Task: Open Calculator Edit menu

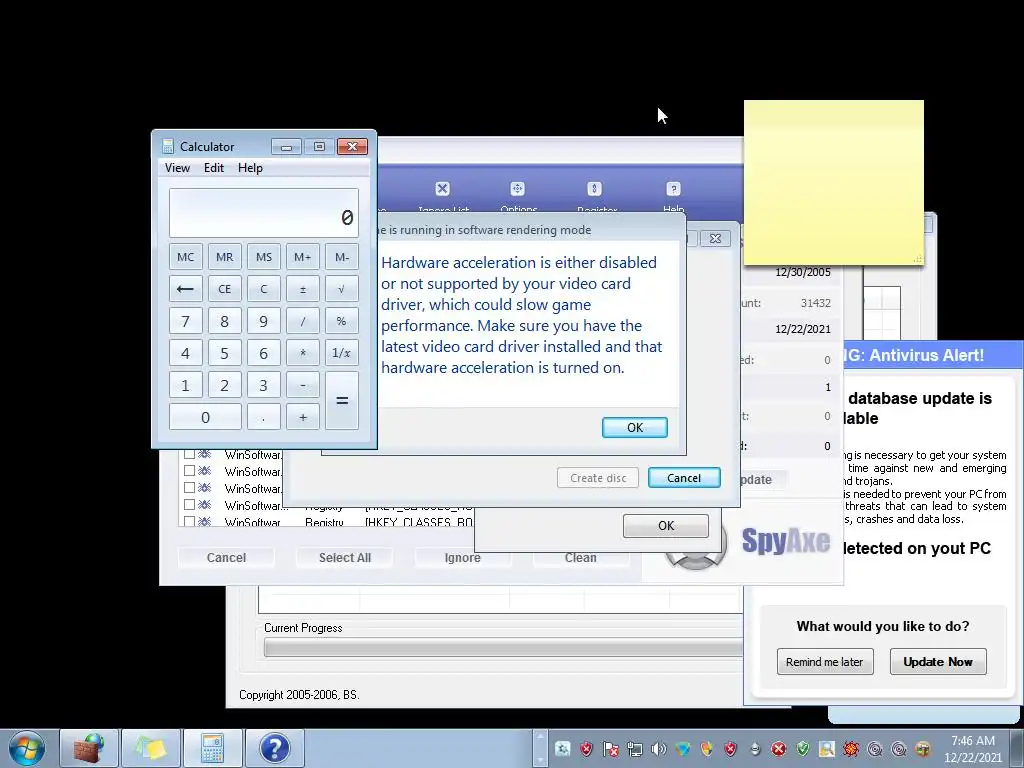Action: pyautogui.click(x=214, y=168)
